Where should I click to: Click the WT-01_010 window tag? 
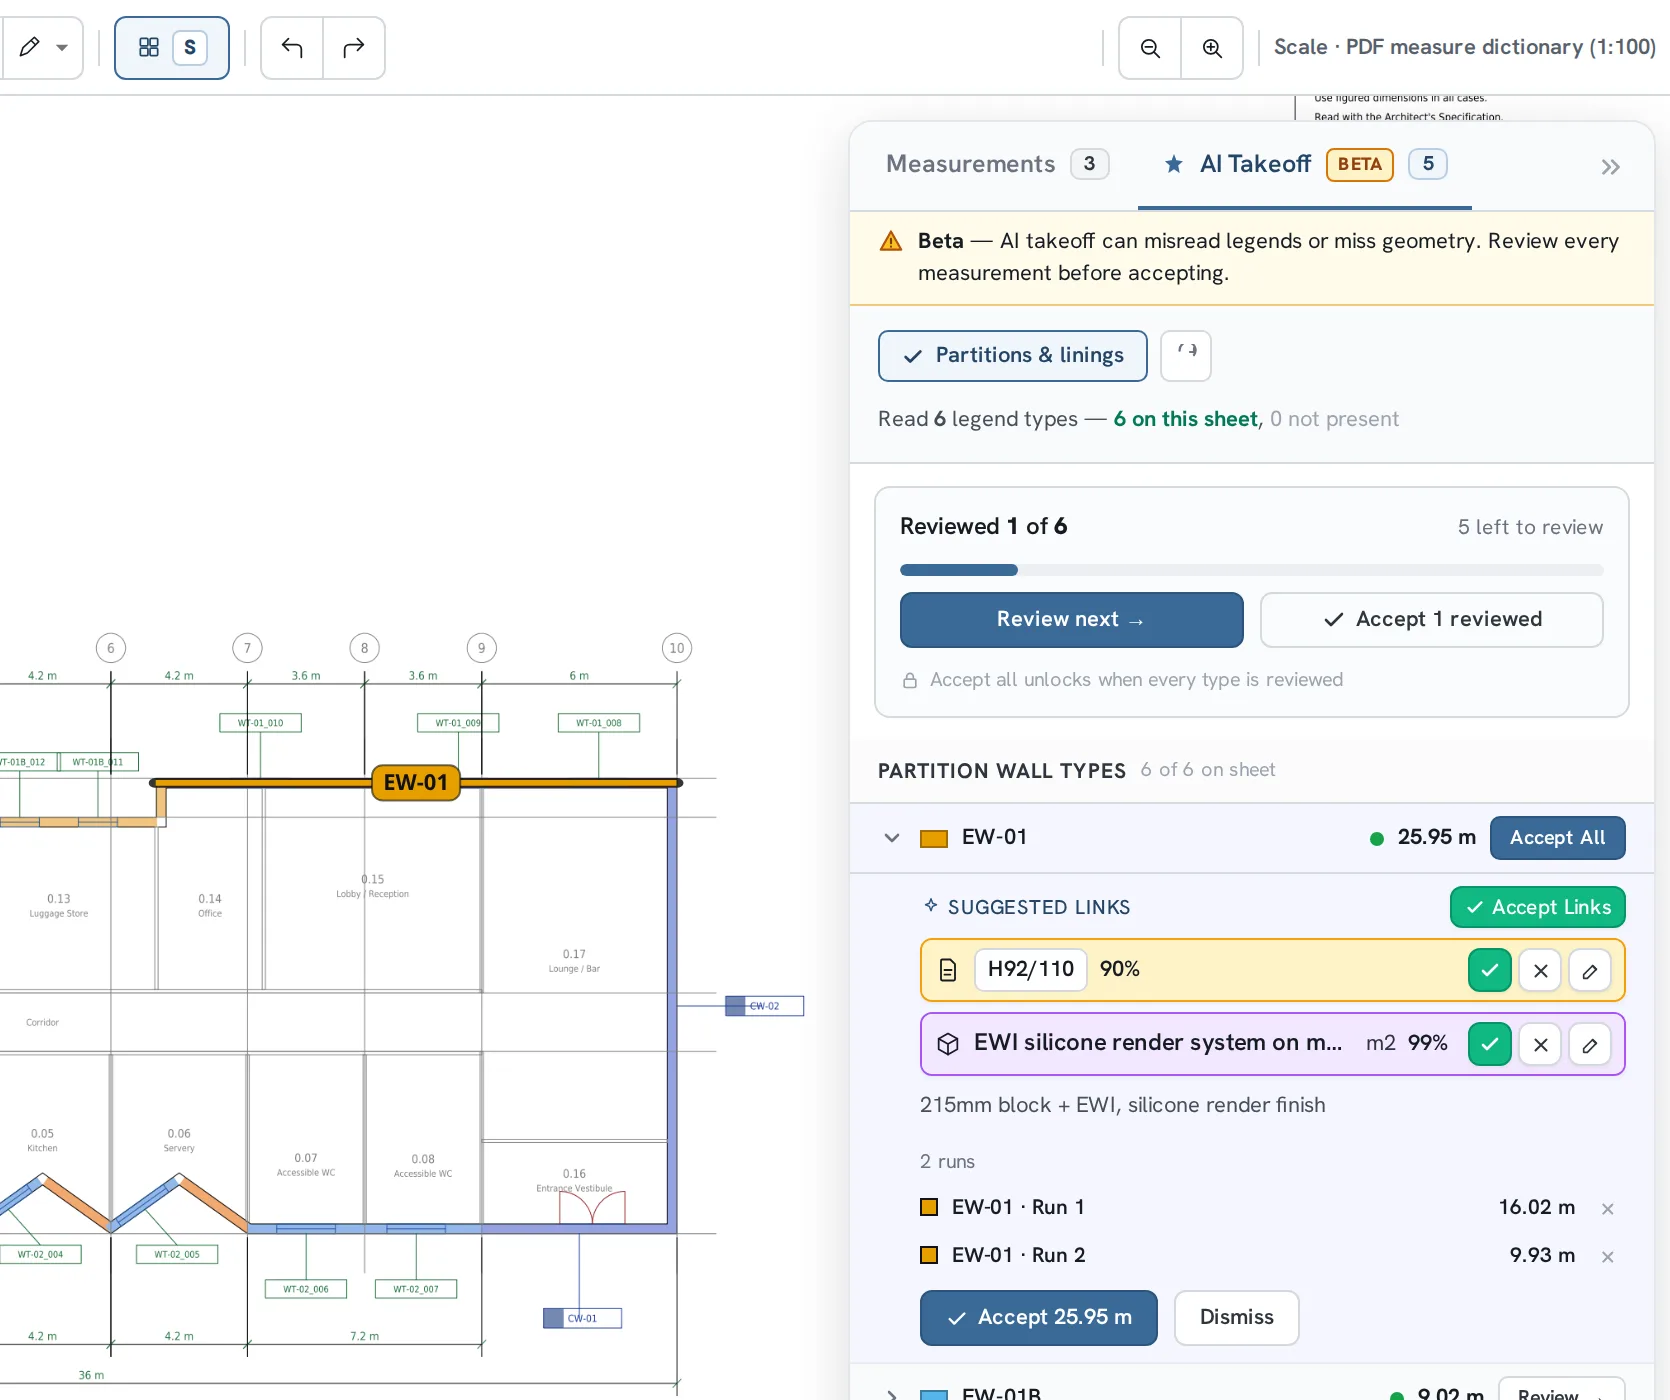pos(261,723)
